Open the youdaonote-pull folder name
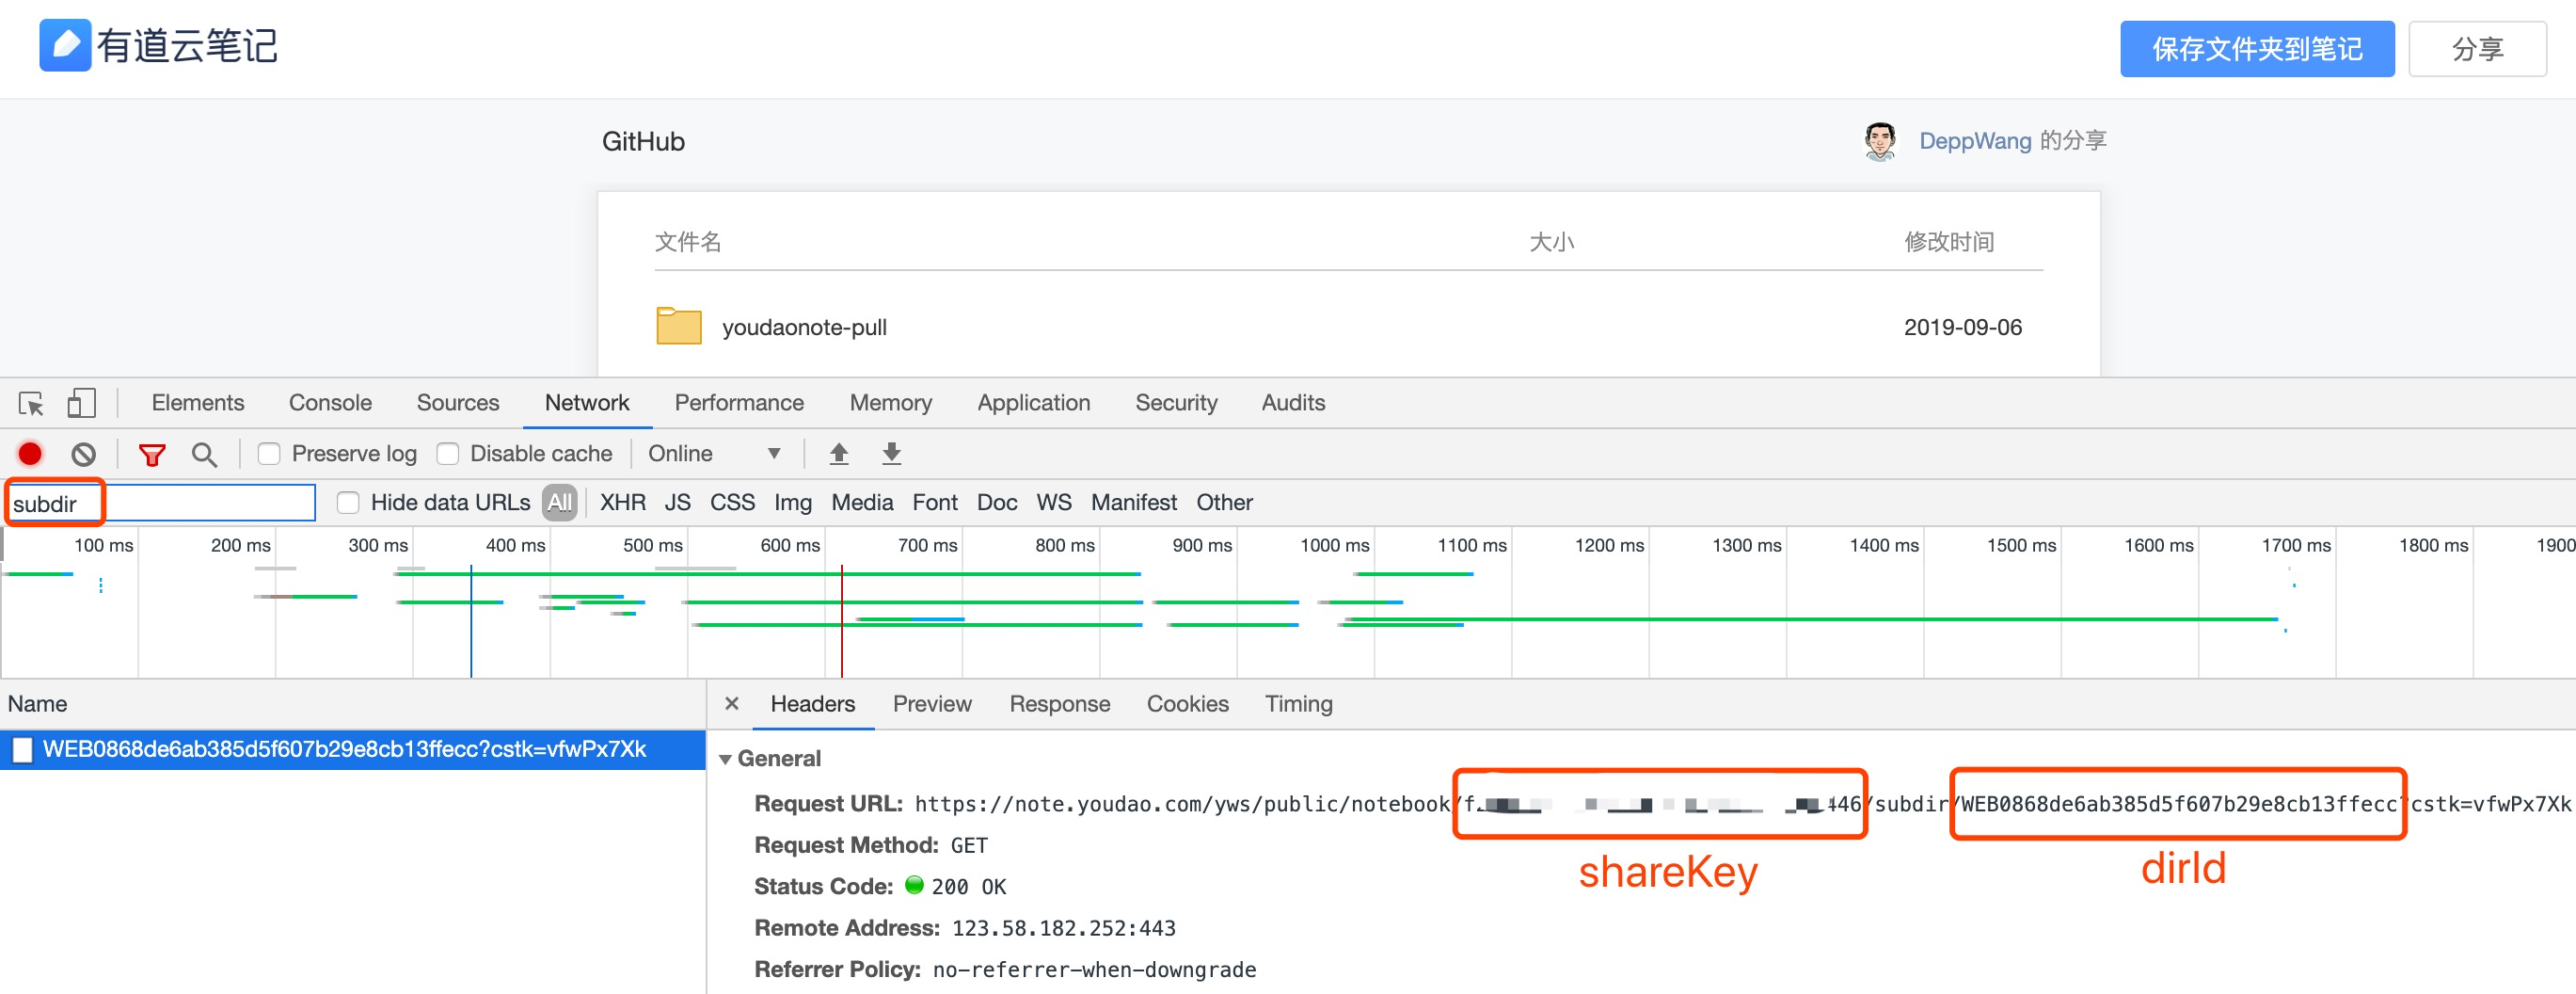2576x994 pixels. click(x=804, y=327)
